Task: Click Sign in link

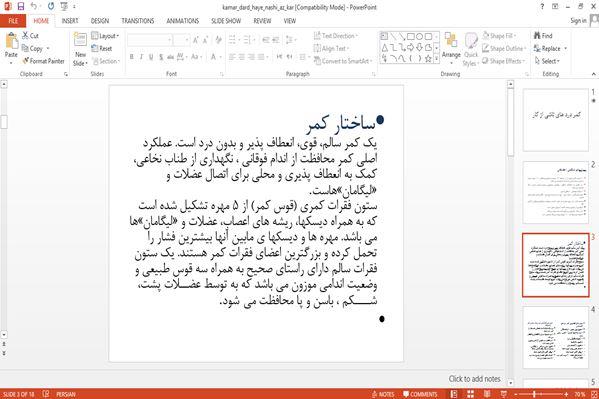Action: point(578,21)
